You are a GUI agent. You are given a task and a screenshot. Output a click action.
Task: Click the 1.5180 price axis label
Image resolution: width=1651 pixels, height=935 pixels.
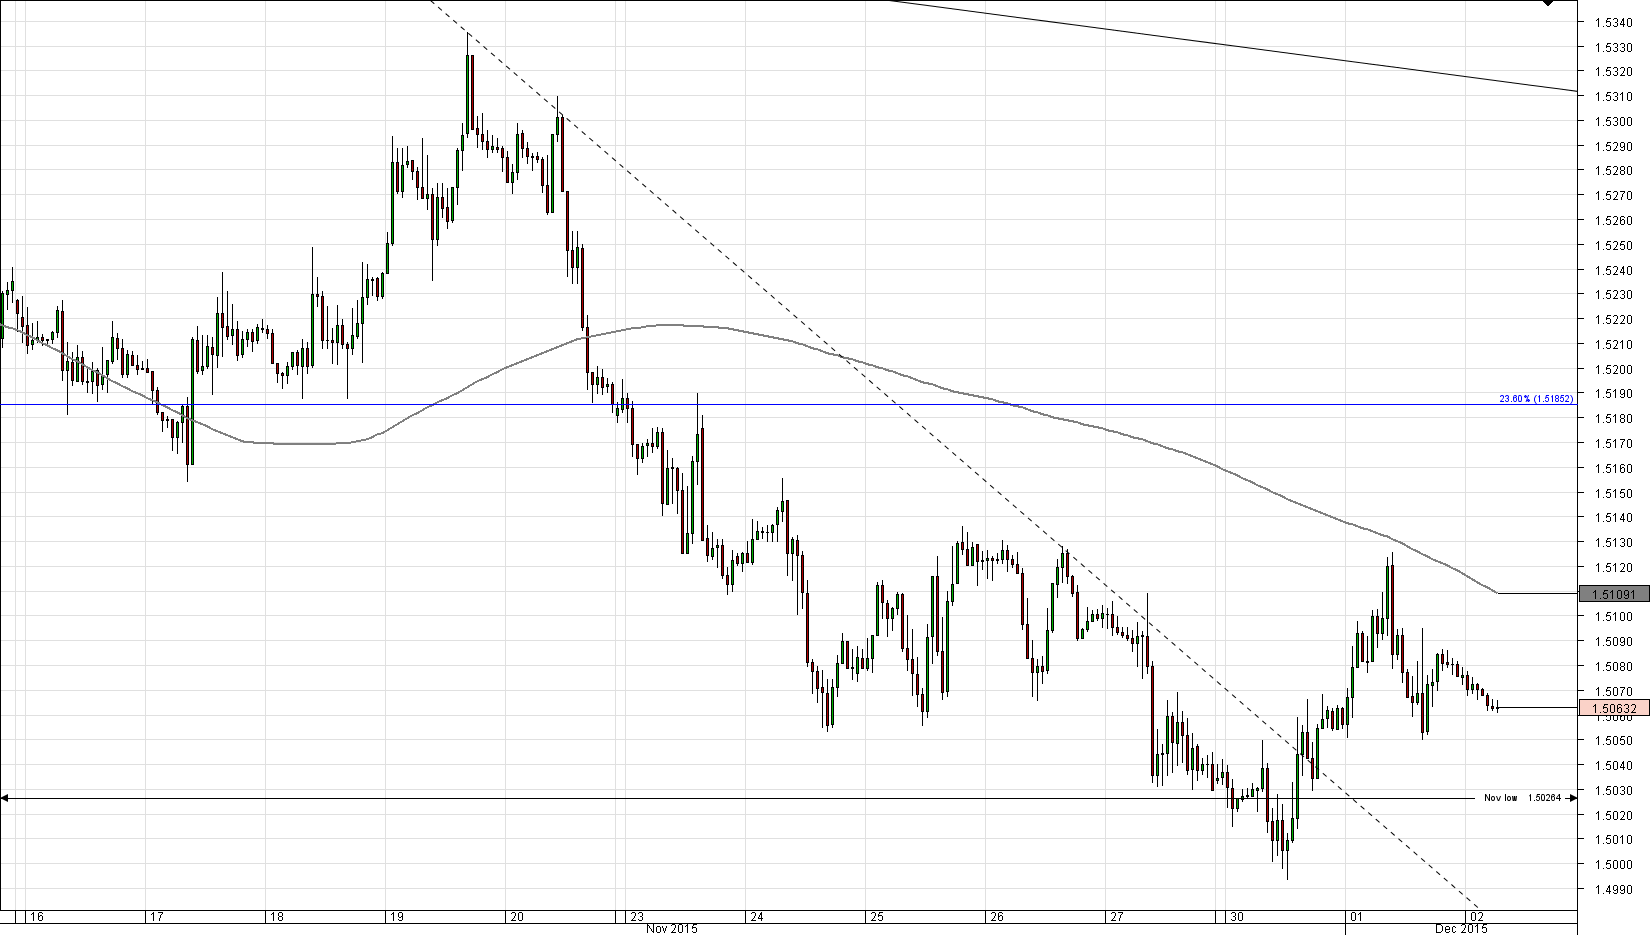click(1616, 419)
